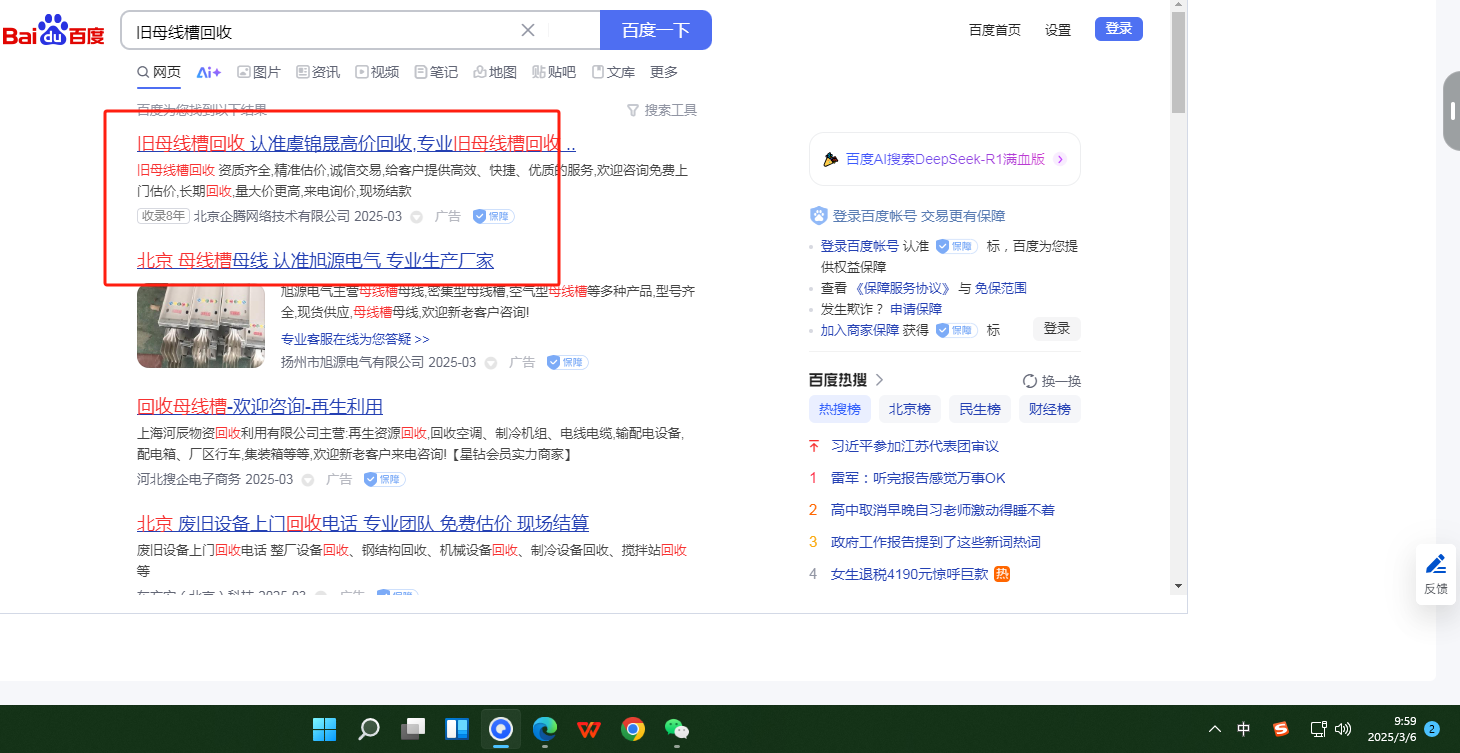The height and width of the screenshot is (753, 1460).
Task: Switch to the 图片 search tab
Action: [258, 72]
